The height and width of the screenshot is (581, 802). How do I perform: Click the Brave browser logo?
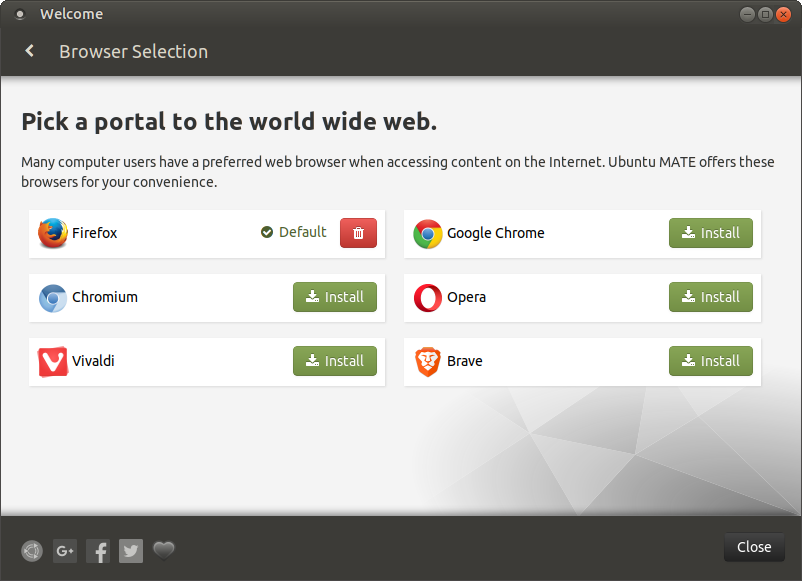tap(427, 361)
